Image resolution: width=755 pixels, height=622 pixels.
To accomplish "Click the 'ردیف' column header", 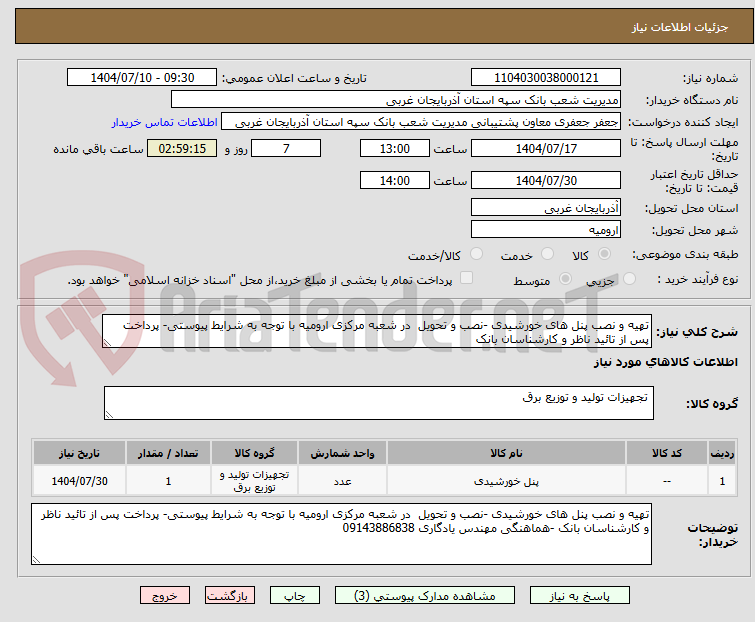I will (x=722, y=453).
